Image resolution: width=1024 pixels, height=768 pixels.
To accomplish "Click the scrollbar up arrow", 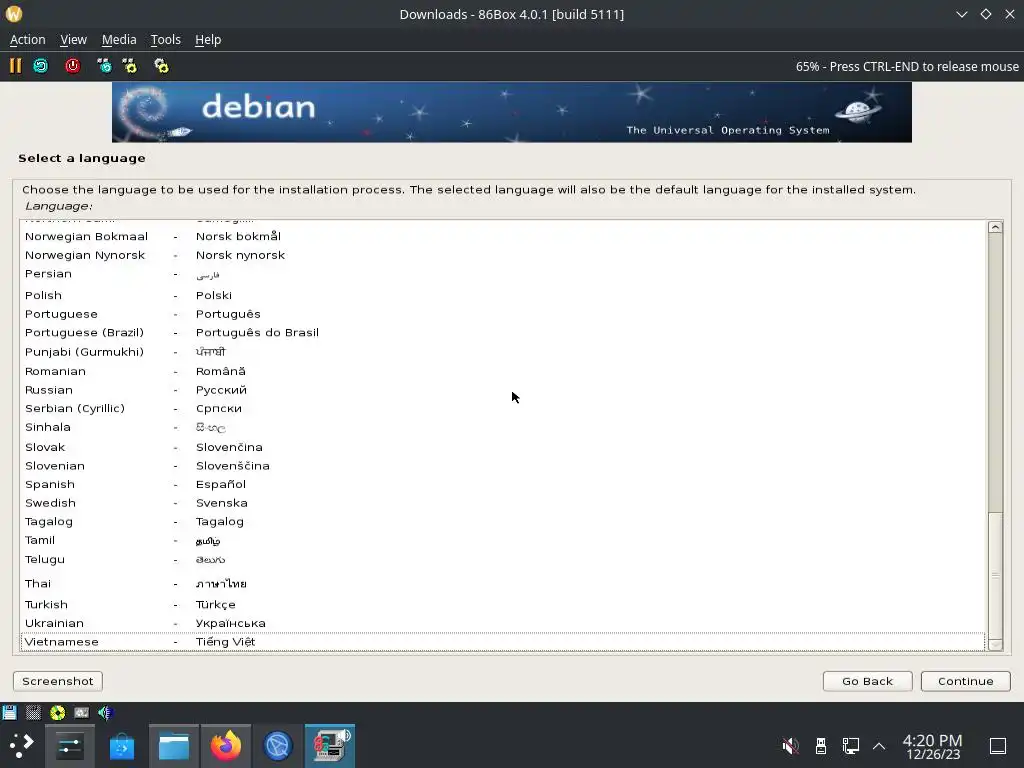I will (x=995, y=227).
